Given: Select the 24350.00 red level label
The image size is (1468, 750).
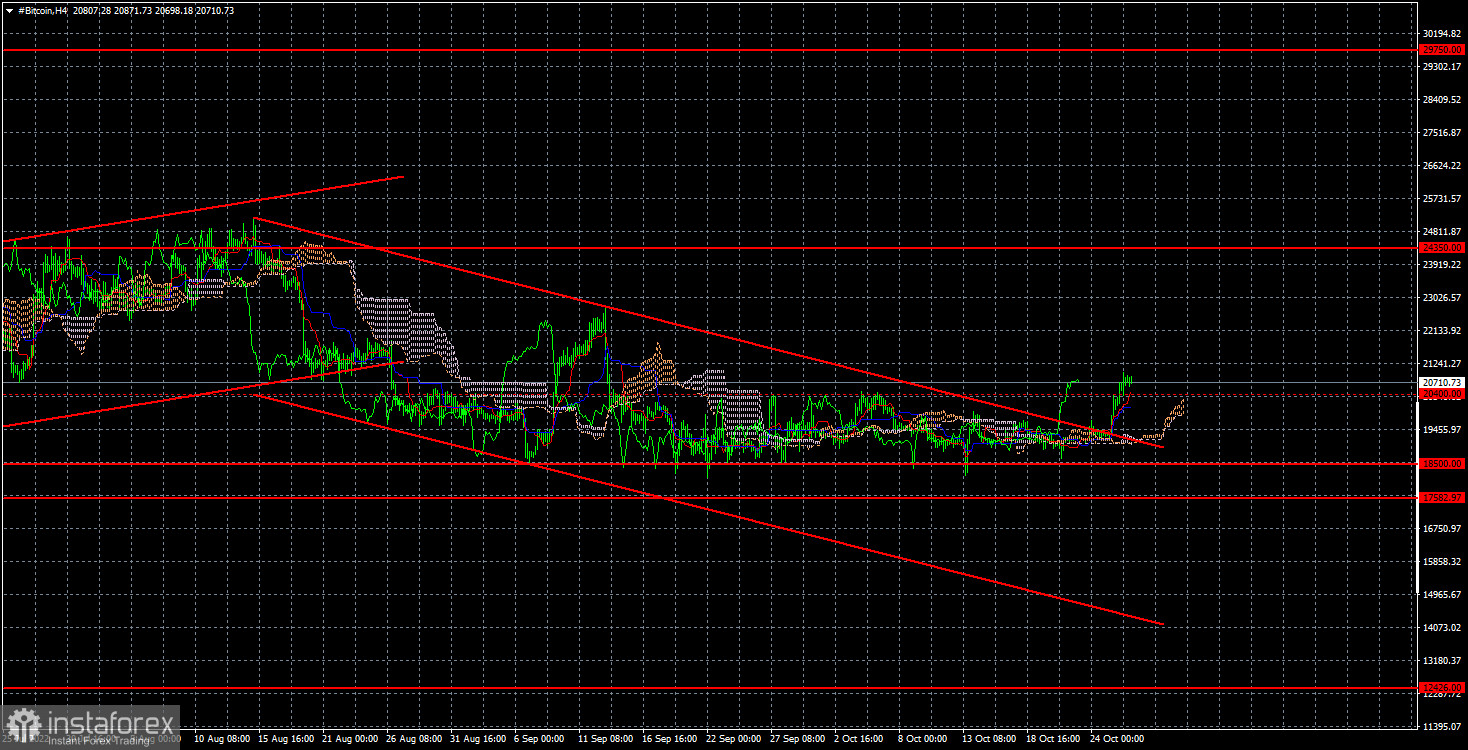Looking at the screenshot, I should pos(1442,247).
